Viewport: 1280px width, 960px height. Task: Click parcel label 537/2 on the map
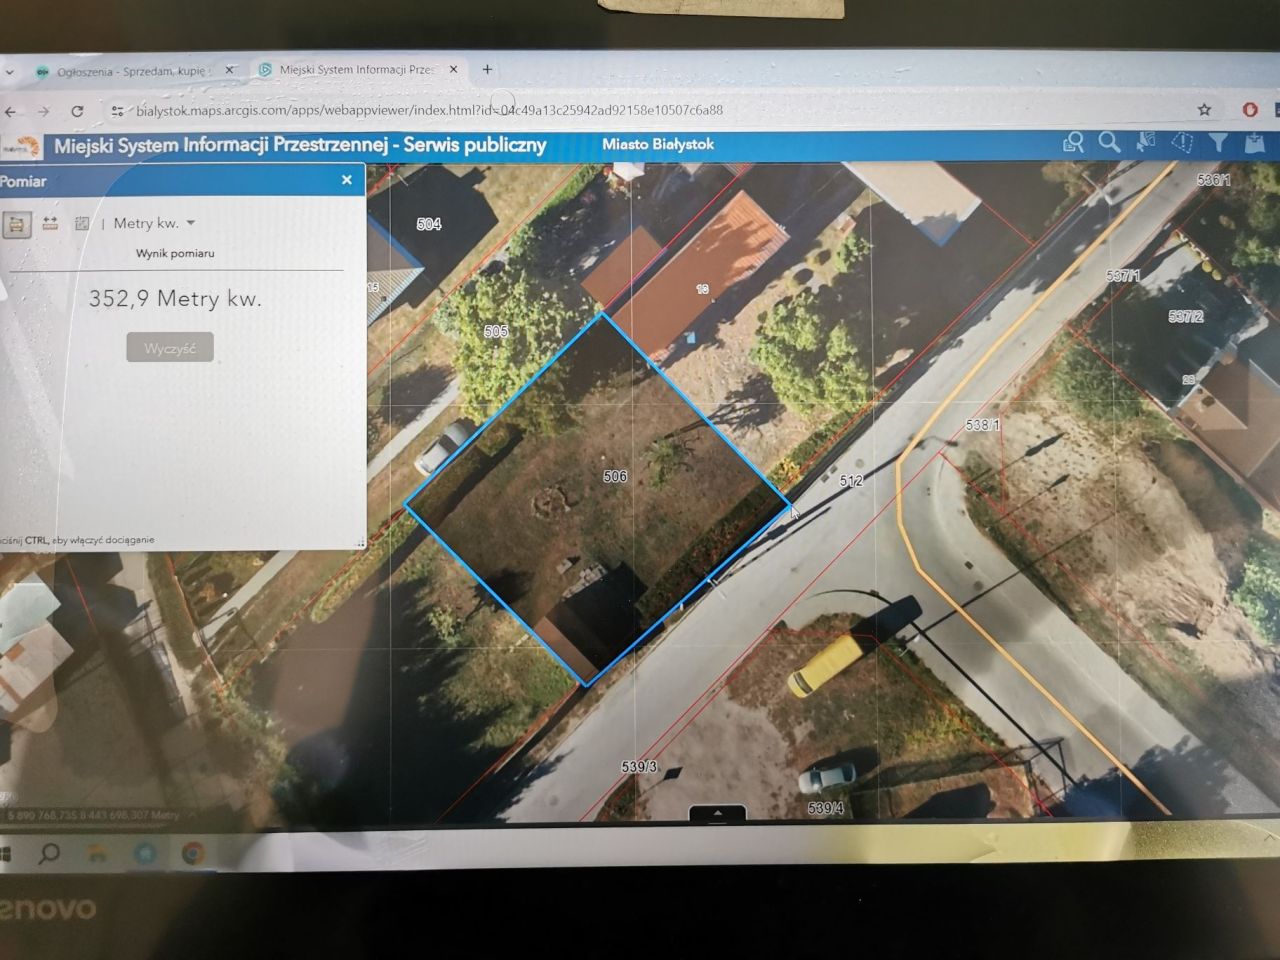point(1186,316)
